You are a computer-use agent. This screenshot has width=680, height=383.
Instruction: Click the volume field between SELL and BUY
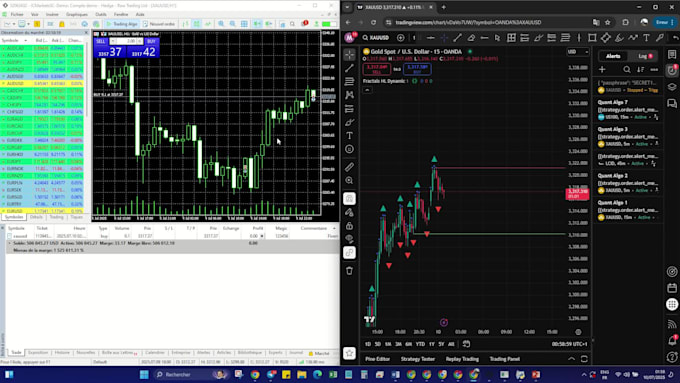point(126,41)
